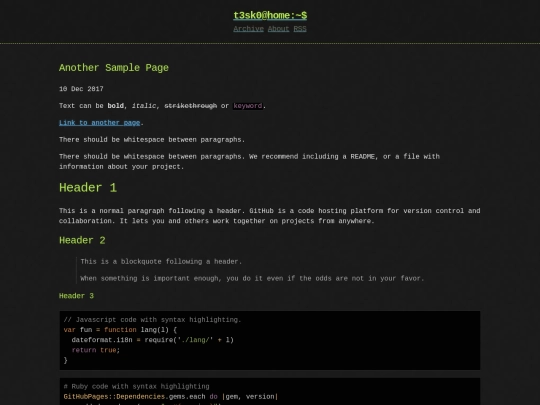Viewport: 540px width, 405px height.
Task: Click the highlighted 'keyword' code text
Action: (248, 106)
